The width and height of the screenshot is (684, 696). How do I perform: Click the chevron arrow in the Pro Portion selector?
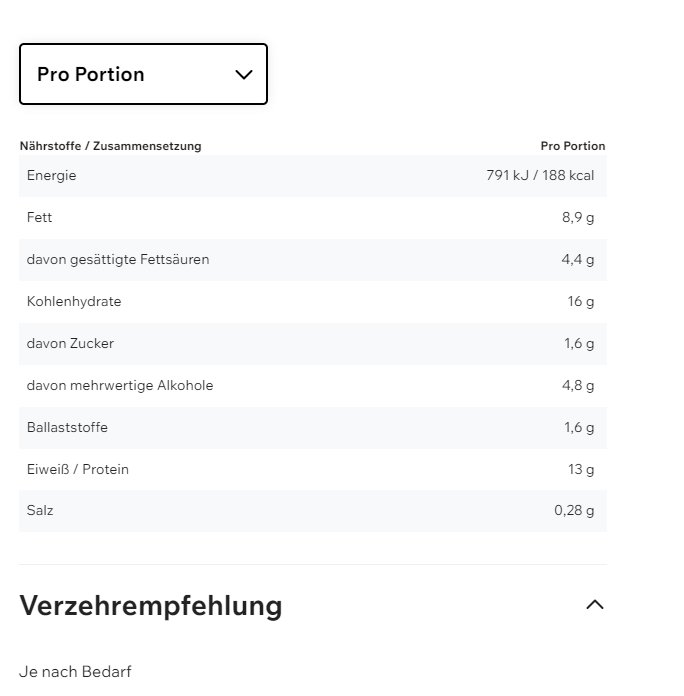pyautogui.click(x=244, y=75)
